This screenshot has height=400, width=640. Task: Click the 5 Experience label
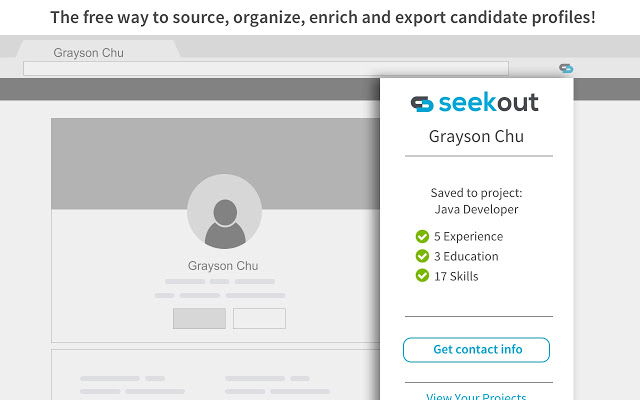coord(469,236)
